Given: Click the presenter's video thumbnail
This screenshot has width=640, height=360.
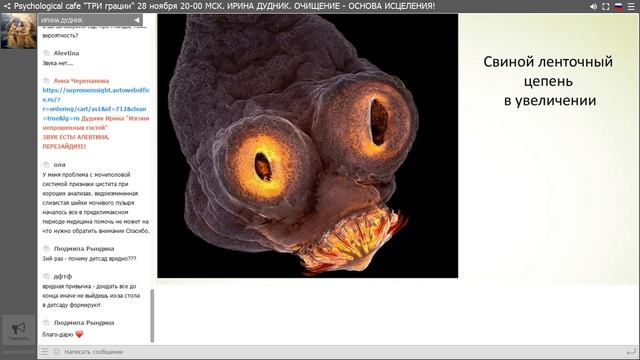Looking at the screenshot, I should [x=18, y=31].
